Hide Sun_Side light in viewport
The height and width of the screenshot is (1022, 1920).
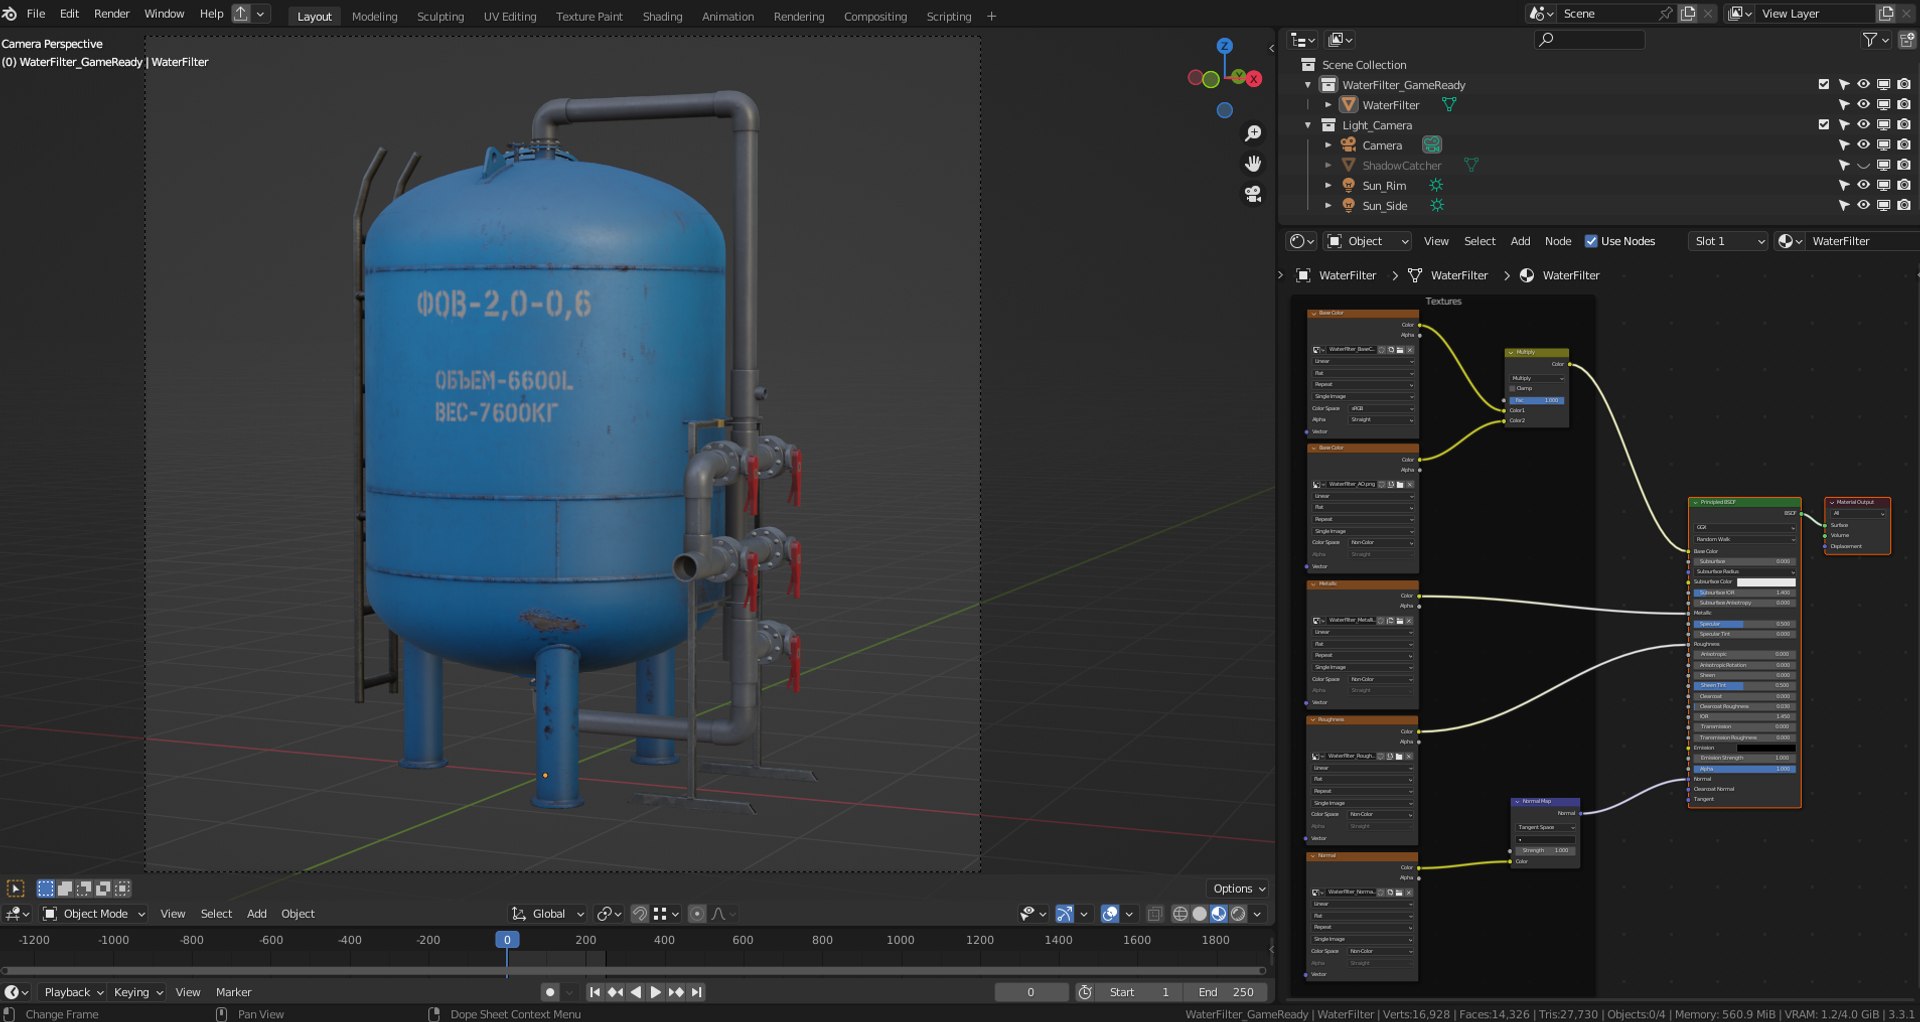(1864, 205)
